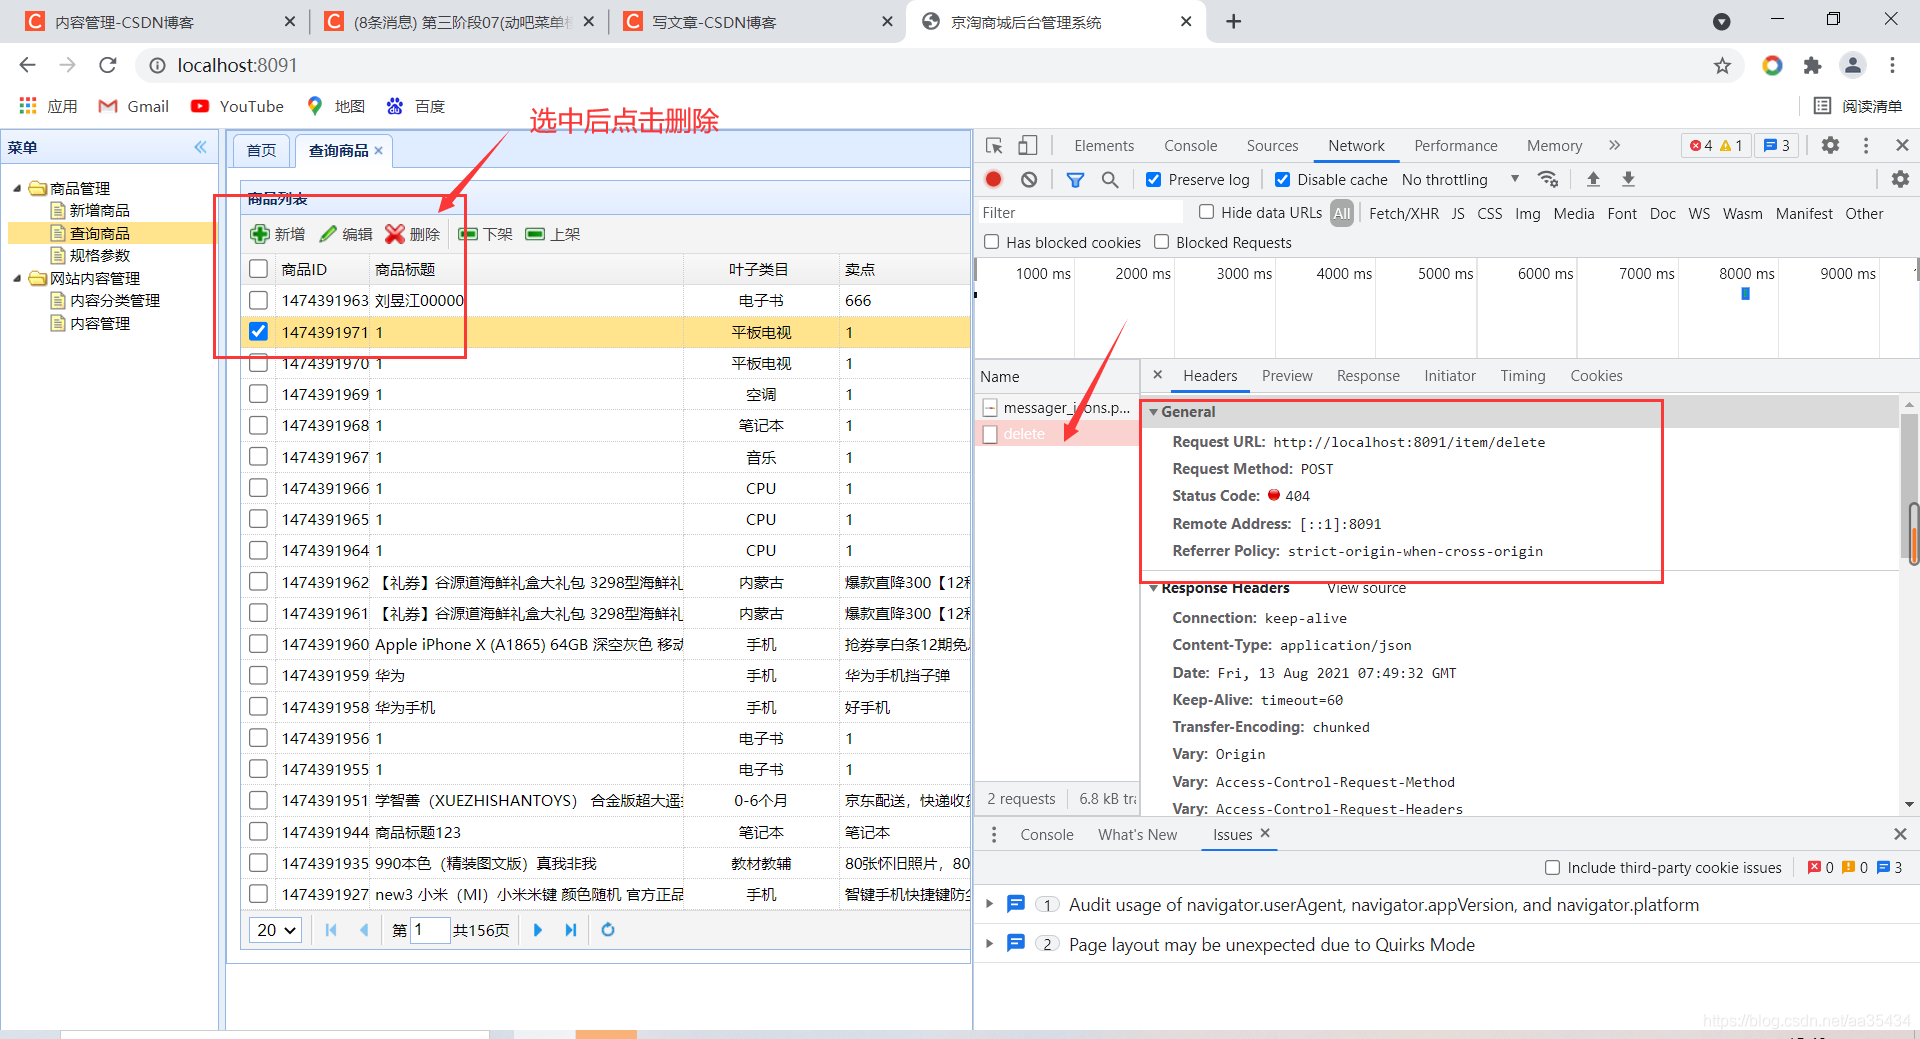Clear the network log
The image size is (1920, 1039).
tap(1029, 179)
